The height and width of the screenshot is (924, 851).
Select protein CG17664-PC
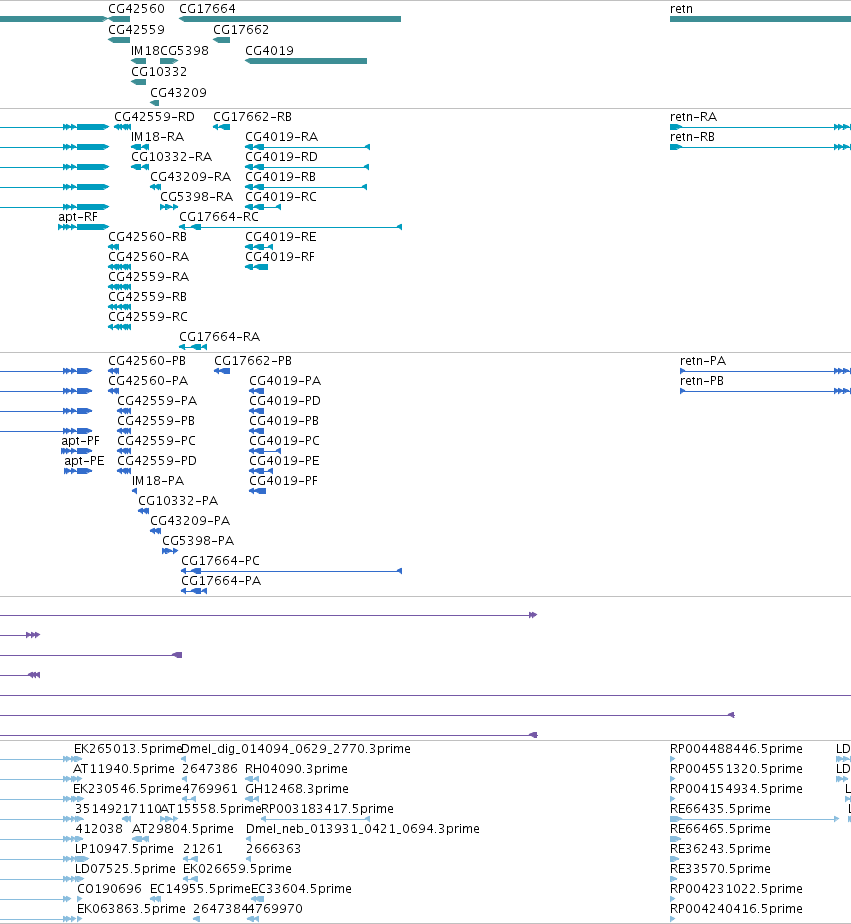(220, 561)
